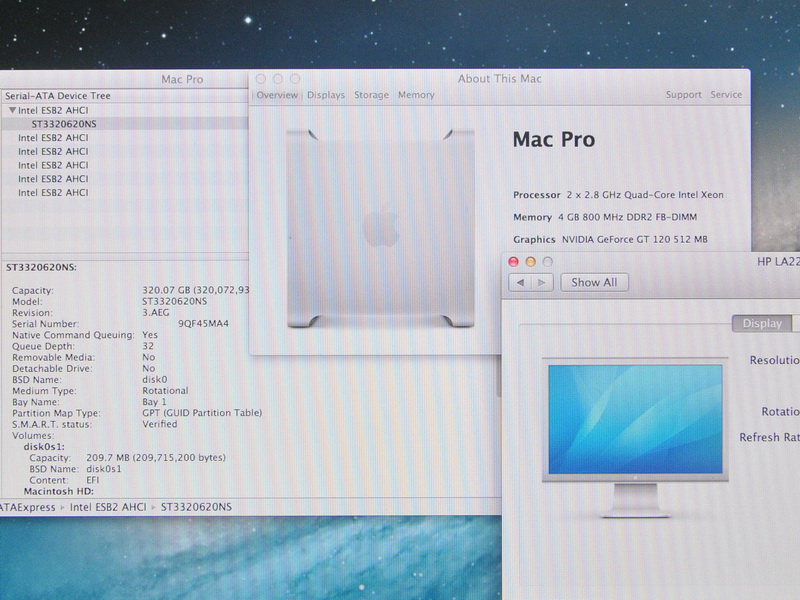The image size is (800, 600).
Task: Click the Native Command Queuing Yes value
Action: [150, 335]
